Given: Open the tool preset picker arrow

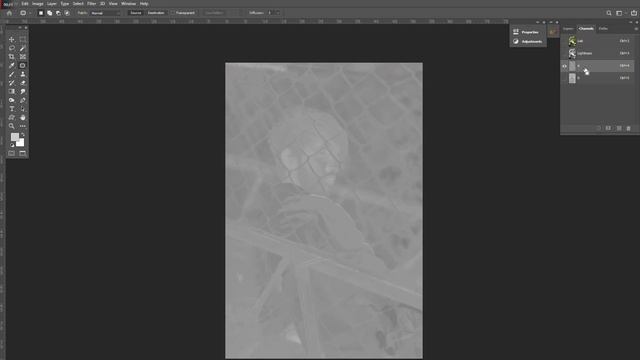Looking at the screenshot, I should [30, 13].
